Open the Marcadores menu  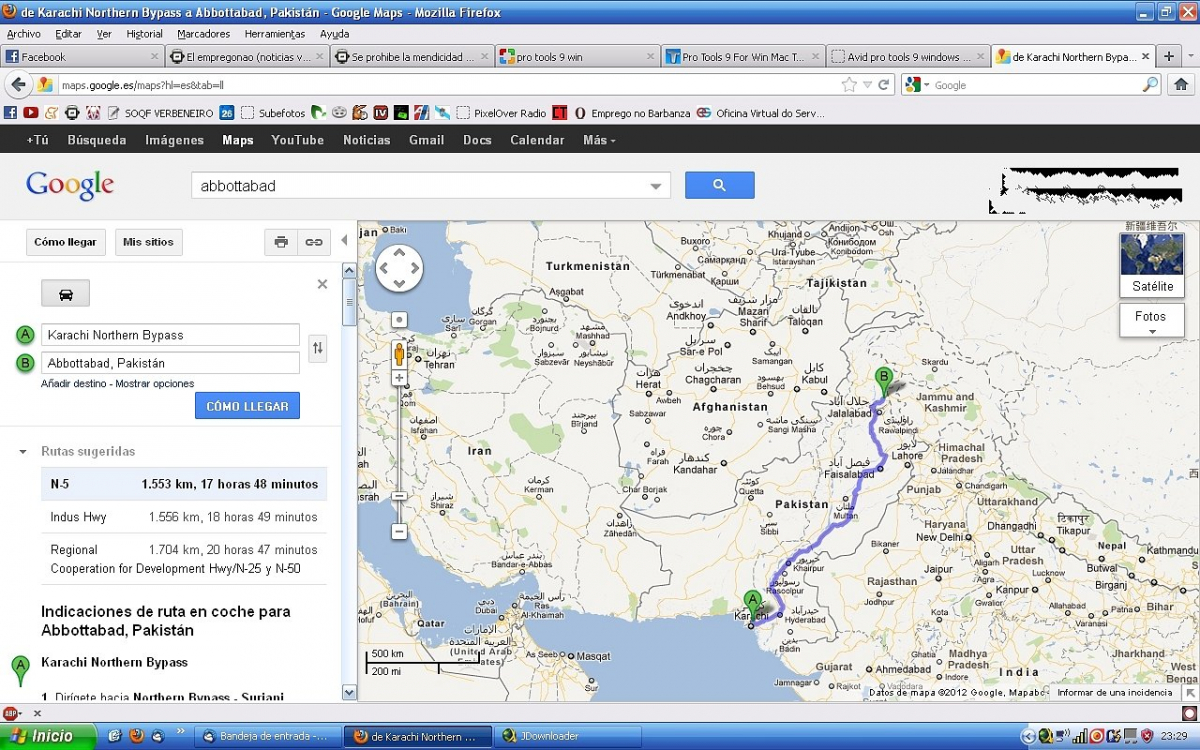(x=204, y=34)
